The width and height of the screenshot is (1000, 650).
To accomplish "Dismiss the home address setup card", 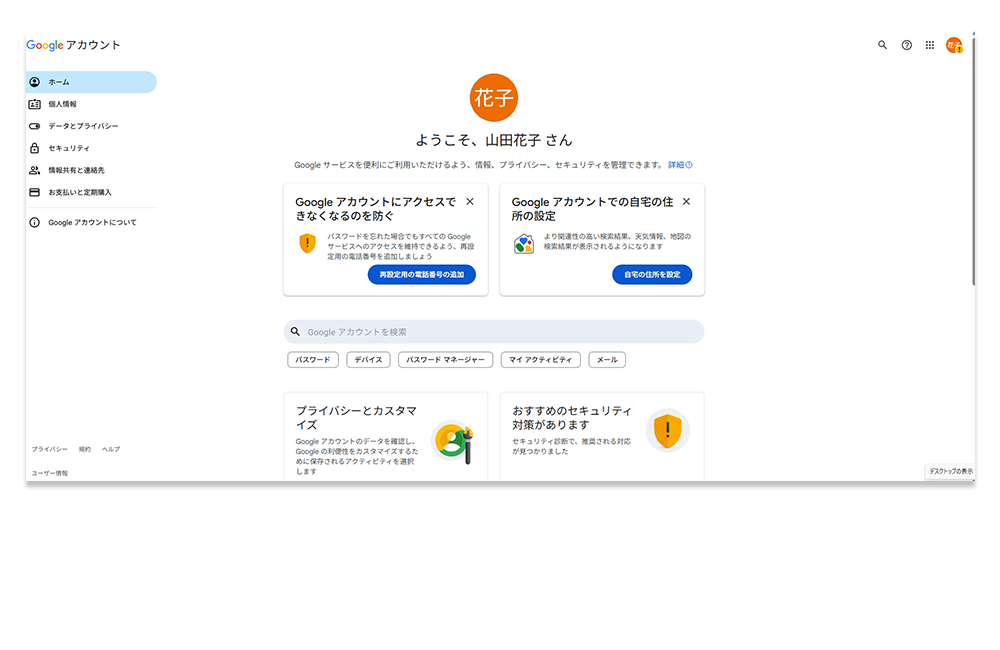I will [686, 202].
